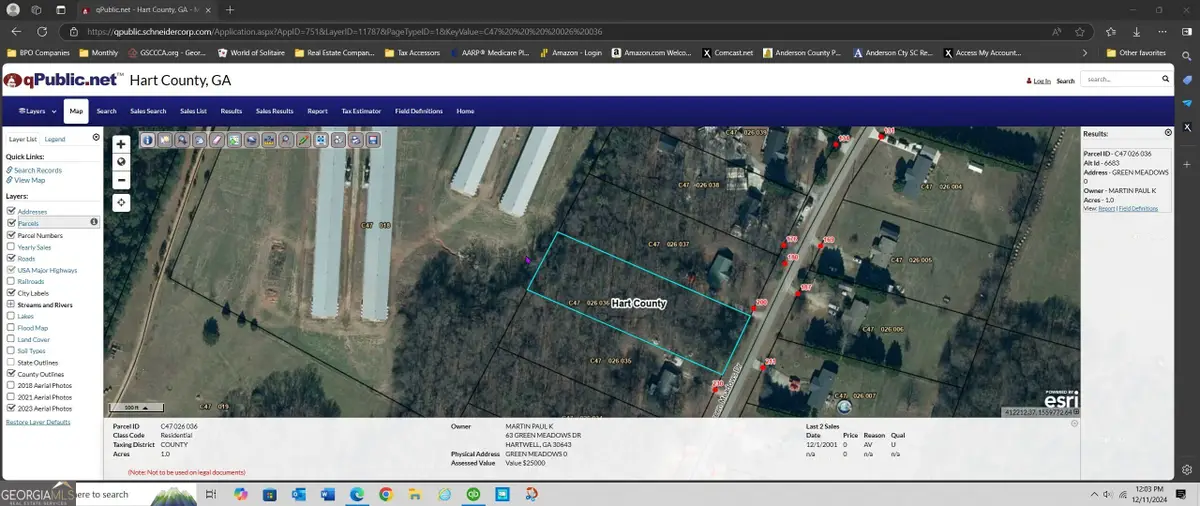Enable the Flood Map layer checkbox
Screen dimensions: 1200x506
point(11,328)
